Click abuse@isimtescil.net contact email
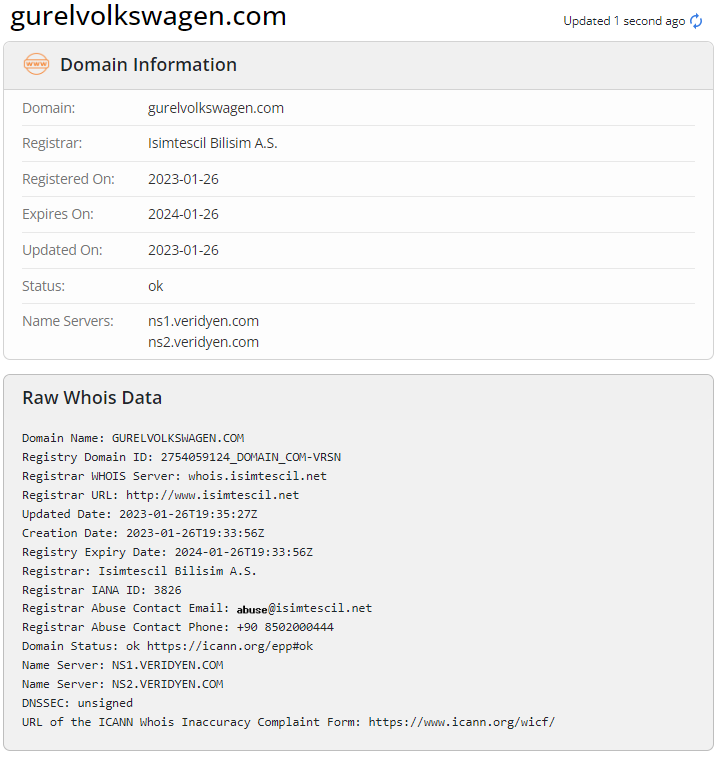The width and height of the screenshot is (721, 760). (x=304, y=608)
